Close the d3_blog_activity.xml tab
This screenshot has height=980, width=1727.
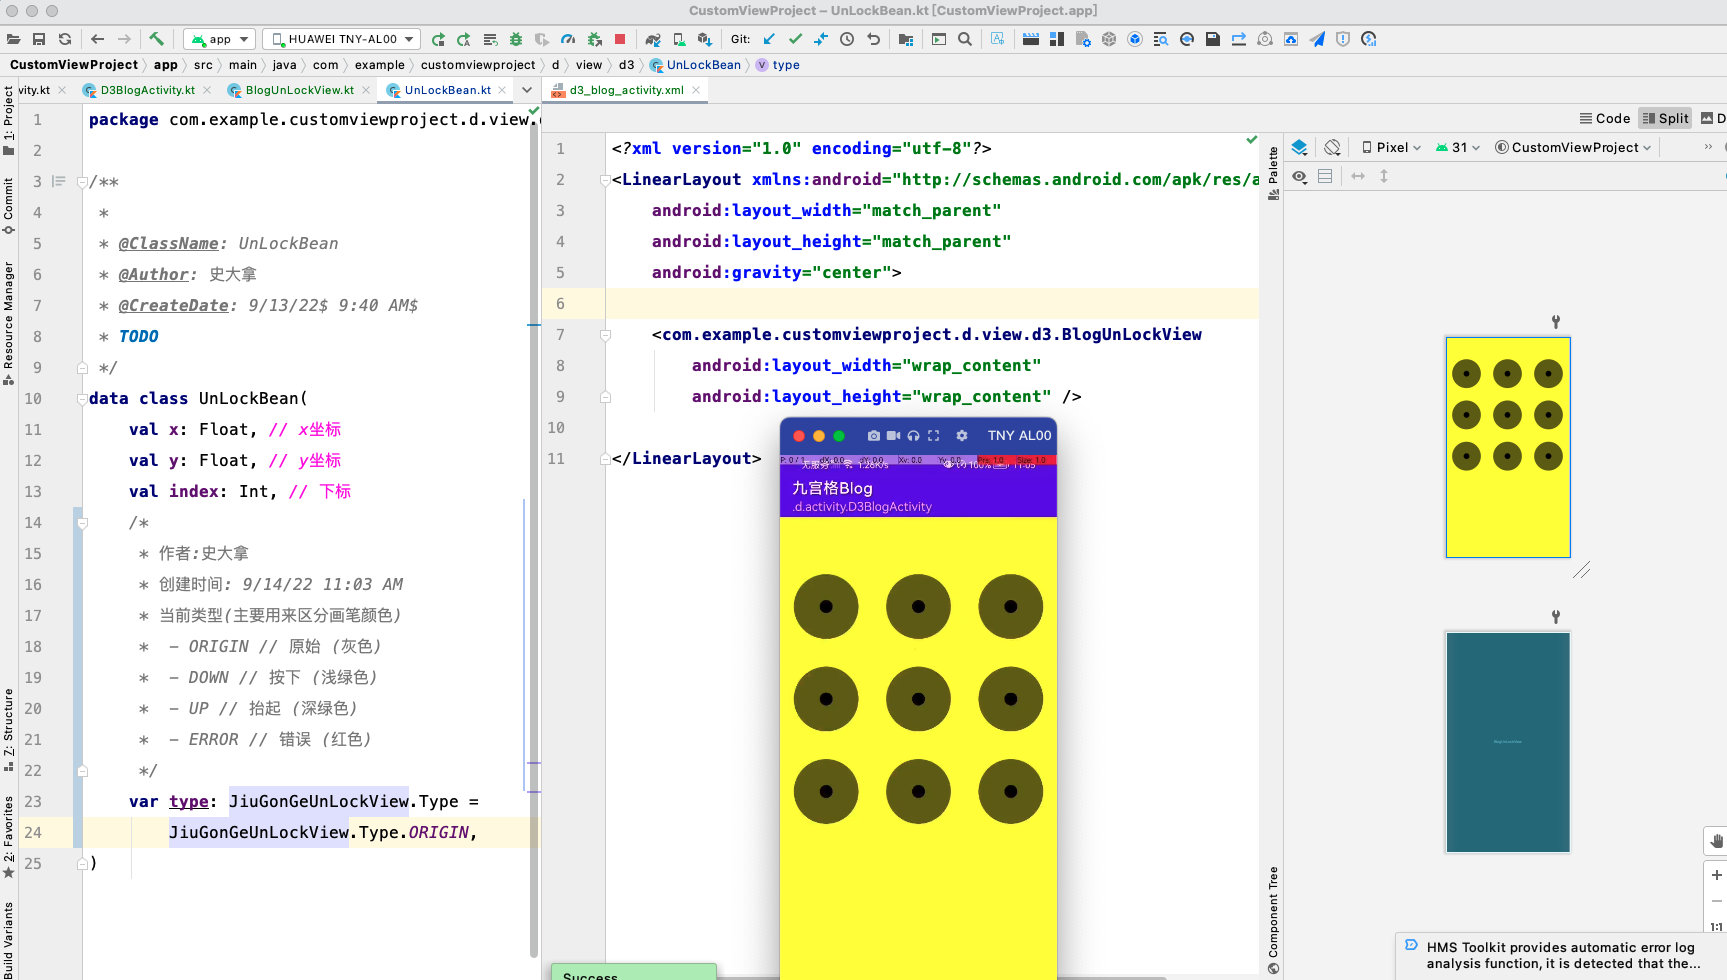click(696, 90)
